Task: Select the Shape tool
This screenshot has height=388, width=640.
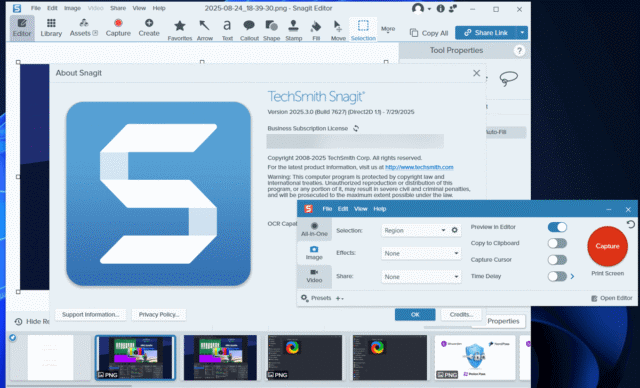Action: (271, 30)
